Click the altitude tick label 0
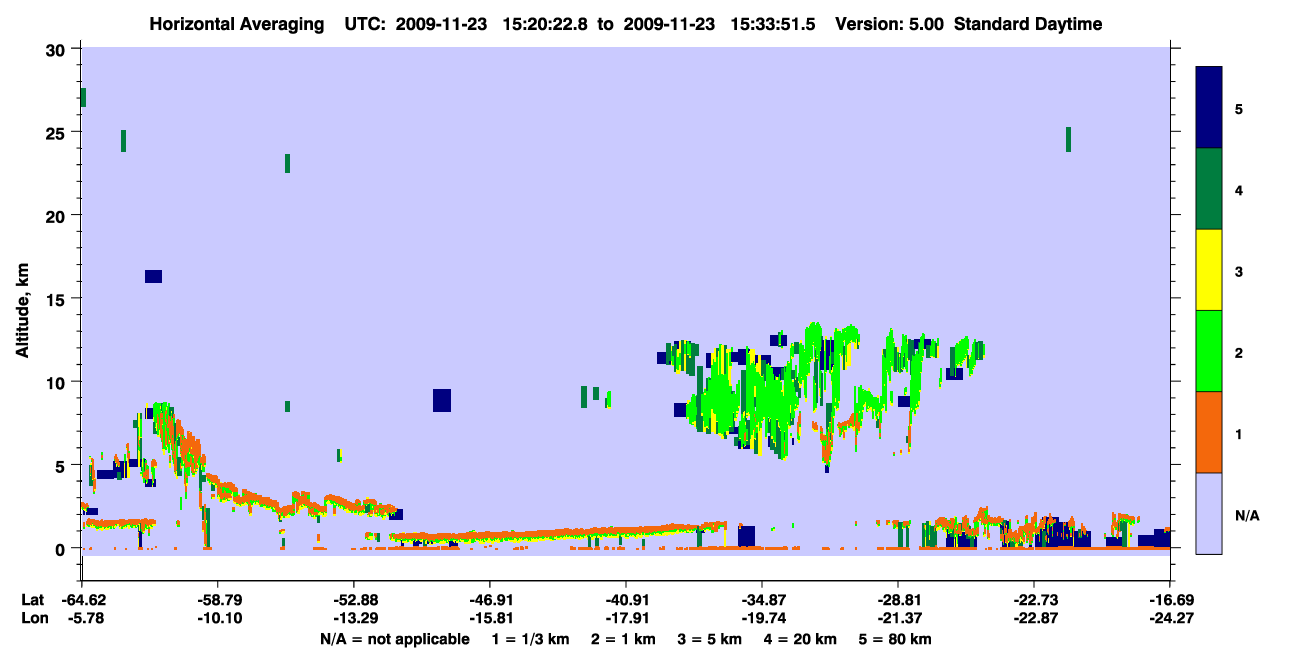Screen dimensions: 1300x667 [x=62, y=548]
